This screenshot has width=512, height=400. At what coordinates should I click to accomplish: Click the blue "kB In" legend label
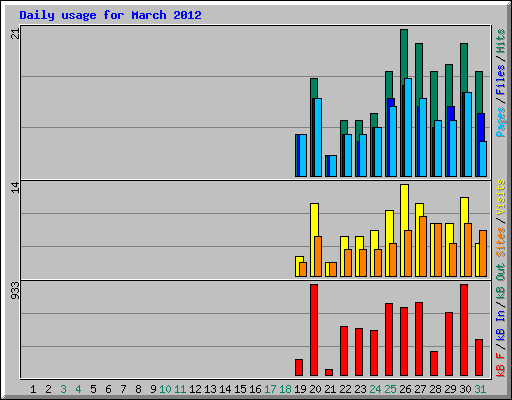click(x=501, y=325)
